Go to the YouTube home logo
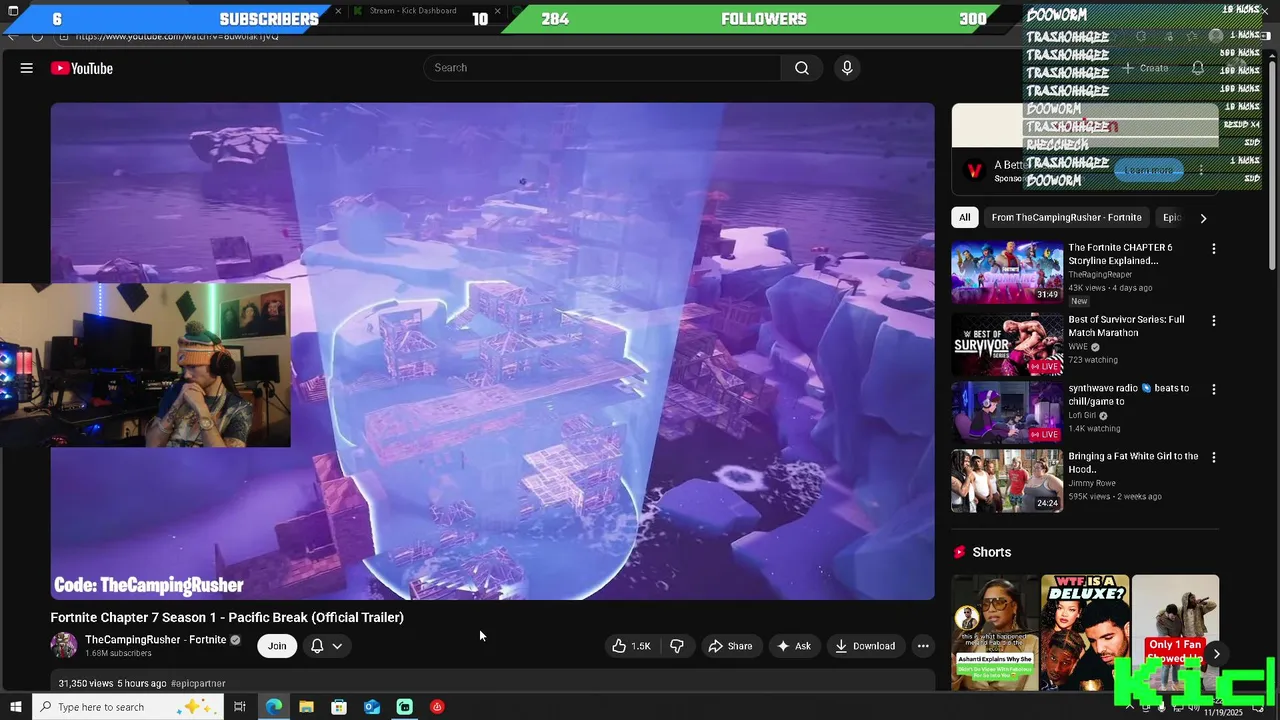The width and height of the screenshot is (1280, 720). (x=82, y=68)
